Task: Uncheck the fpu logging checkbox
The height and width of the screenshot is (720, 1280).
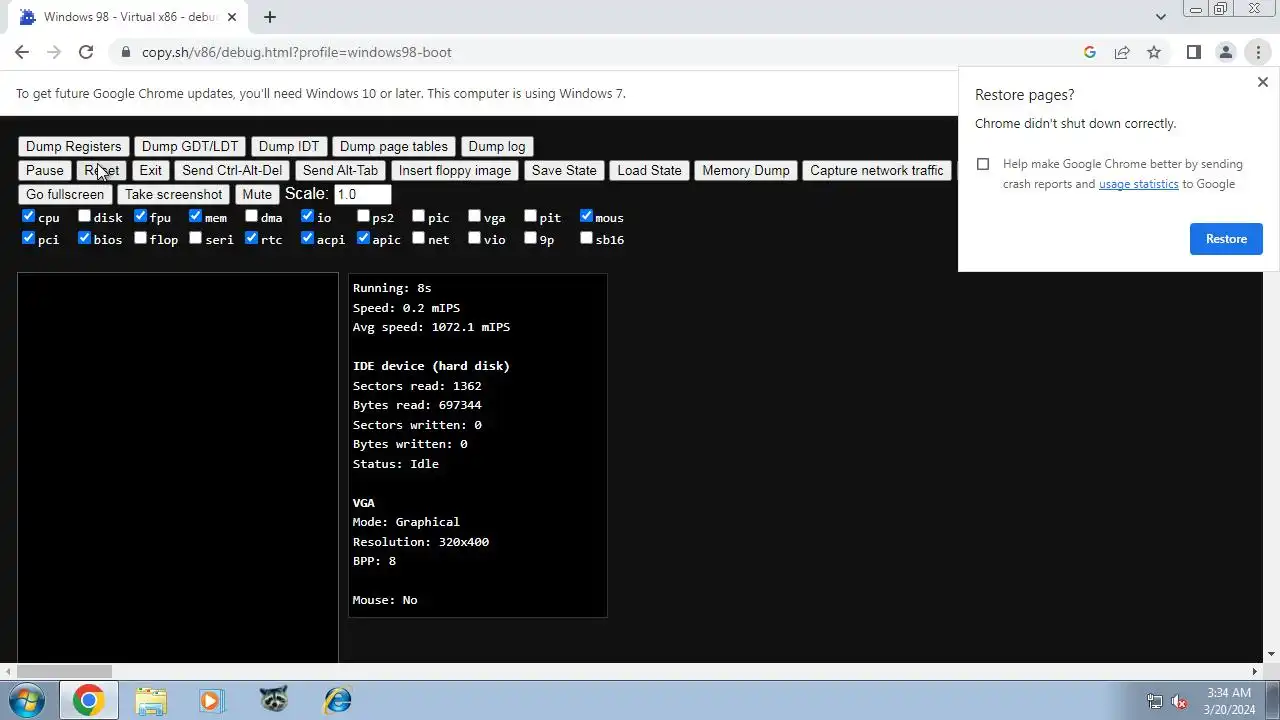Action: 141,216
